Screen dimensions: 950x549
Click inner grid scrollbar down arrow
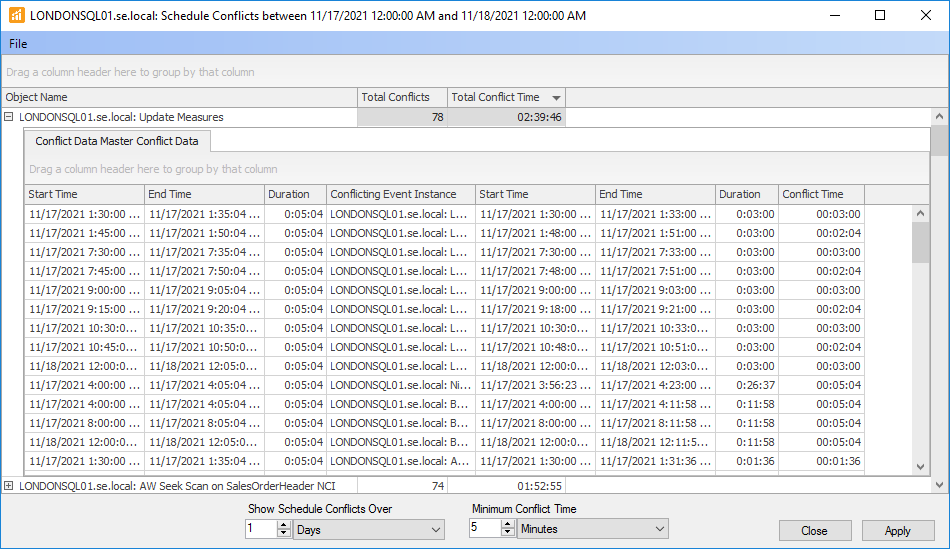(x=920, y=466)
